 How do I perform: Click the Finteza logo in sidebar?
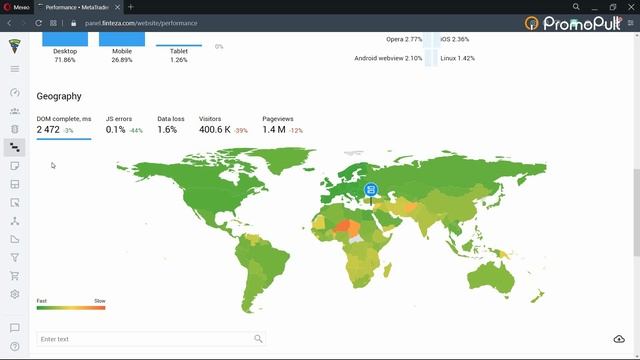15,46
